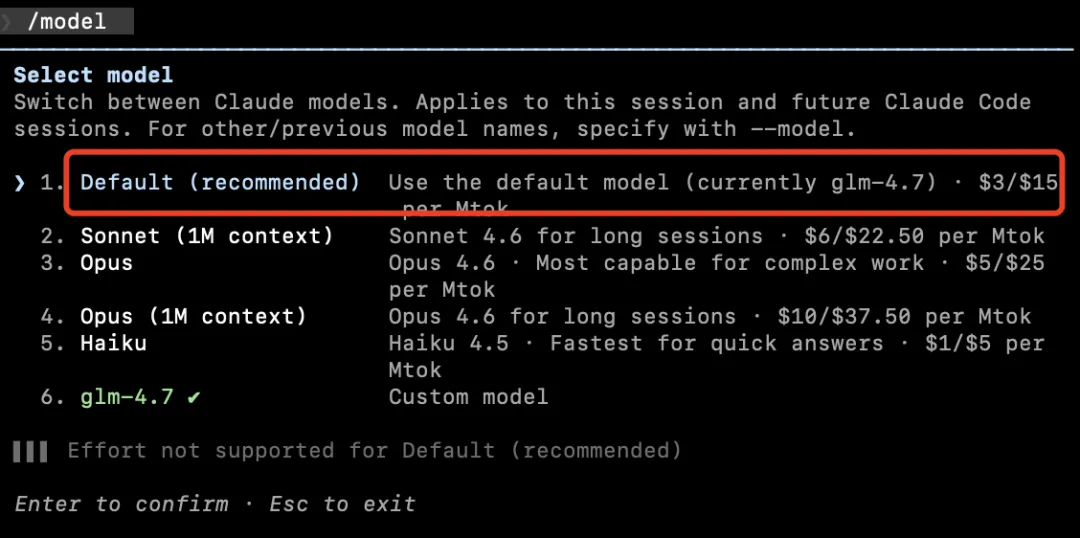Pick the Opus (1M context) option
The image size is (1080, 538).
[193, 317]
